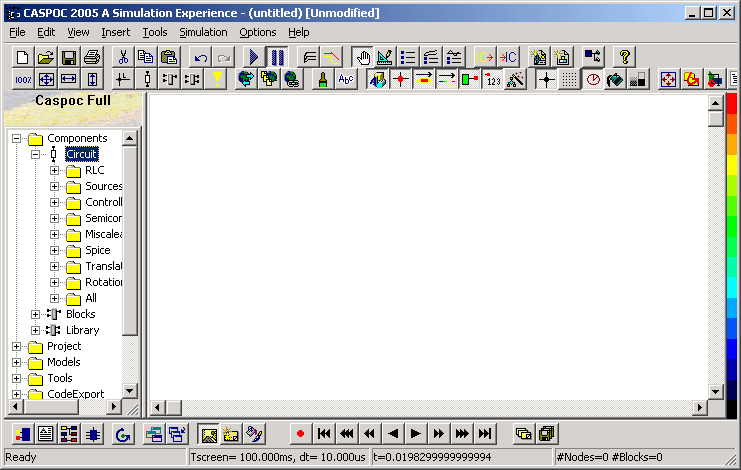Click the tree panel scroll up arrow
The image size is (741, 470).
coord(129,138)
